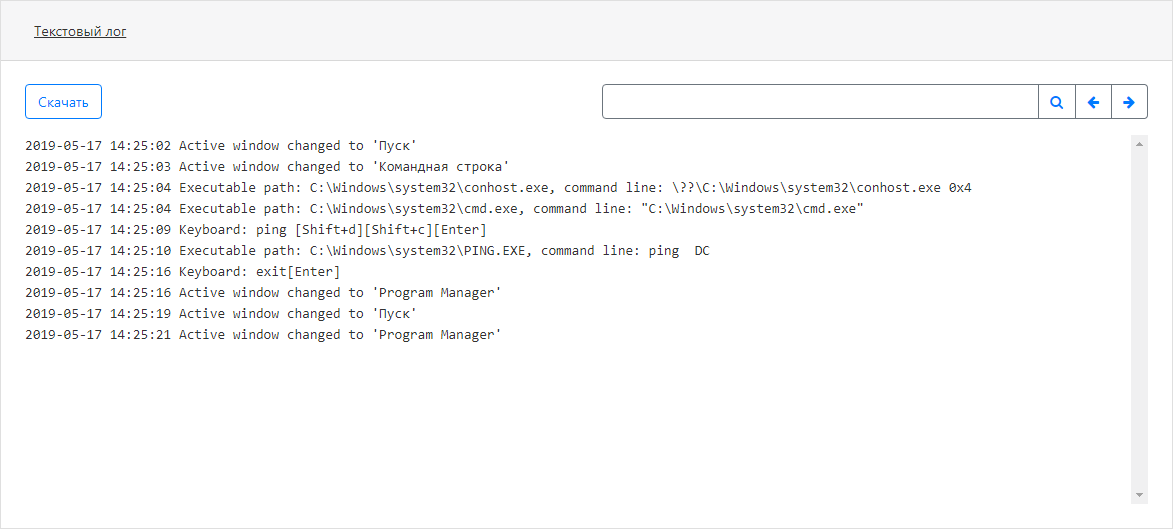This screenshot has height=529, width=1173.
Task: Click the last 'Program Manager' entry at 14:25:21
Action: [x=263, y=335]
